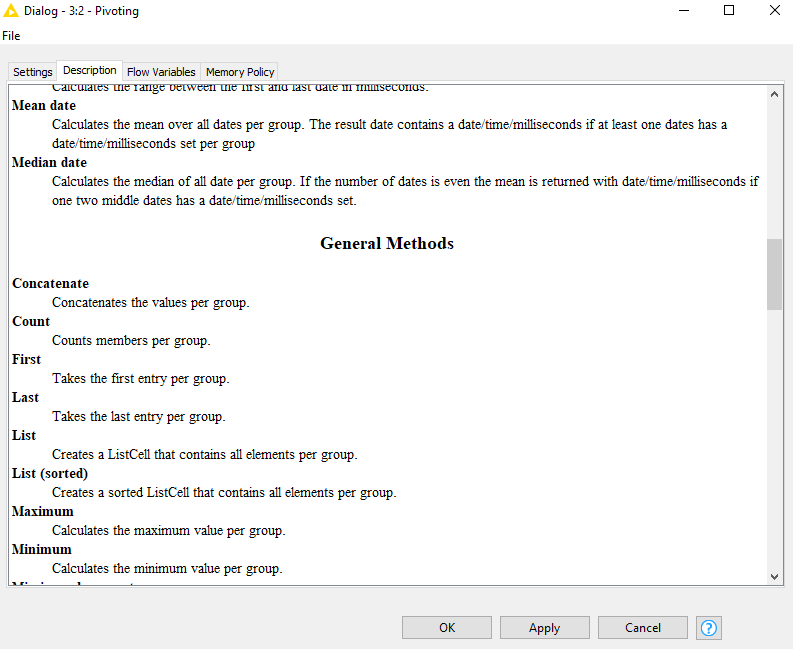Image resolution: width=793 pixels, height=649 pixels.
Task: Click the List (sorted) method term
Action: click(50, 474)
